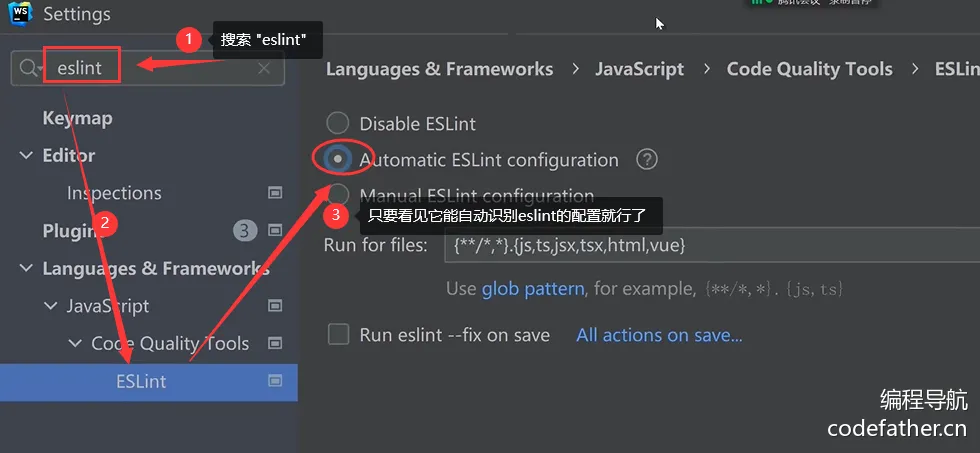Click the JavaScript tree item label
The height and width of the screenshot is (453, 980).
click(x=108, y=306)
